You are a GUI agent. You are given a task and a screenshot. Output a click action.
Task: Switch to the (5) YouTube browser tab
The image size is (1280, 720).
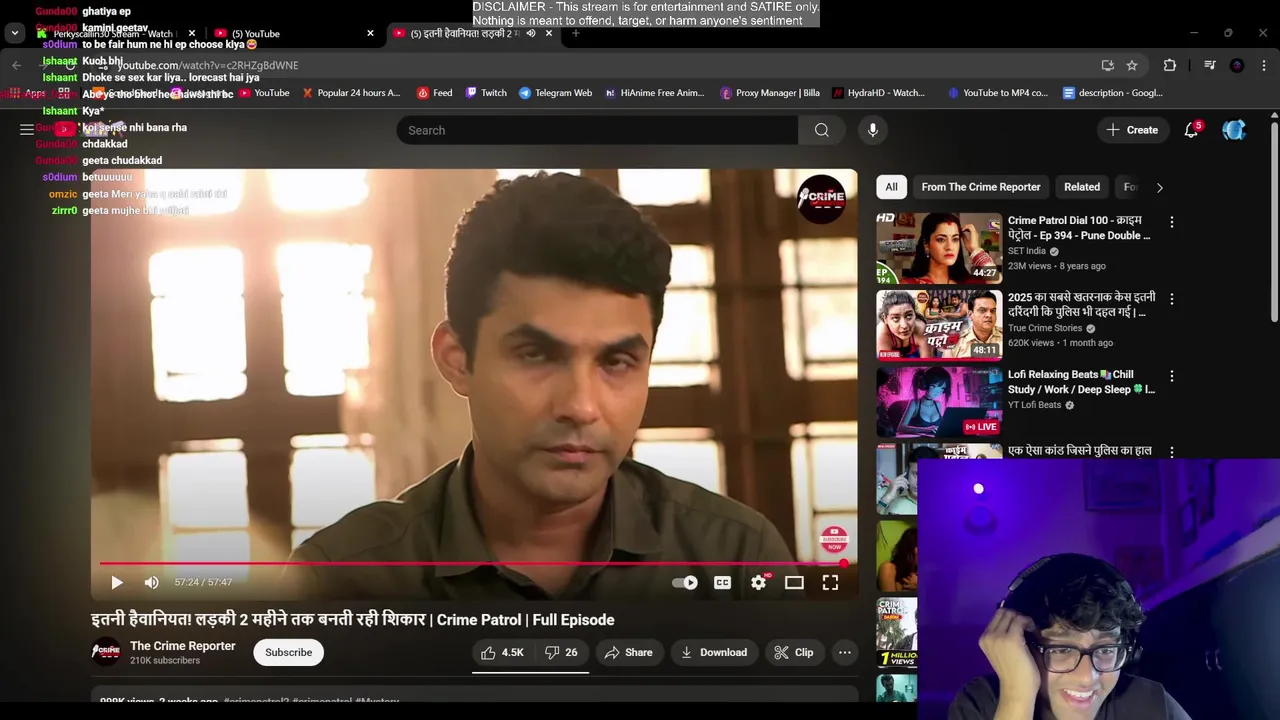[292, 33]
